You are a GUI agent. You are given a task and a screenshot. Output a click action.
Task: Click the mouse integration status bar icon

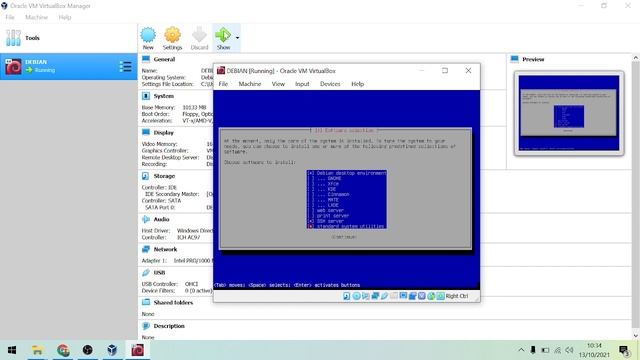coord(431,296)
